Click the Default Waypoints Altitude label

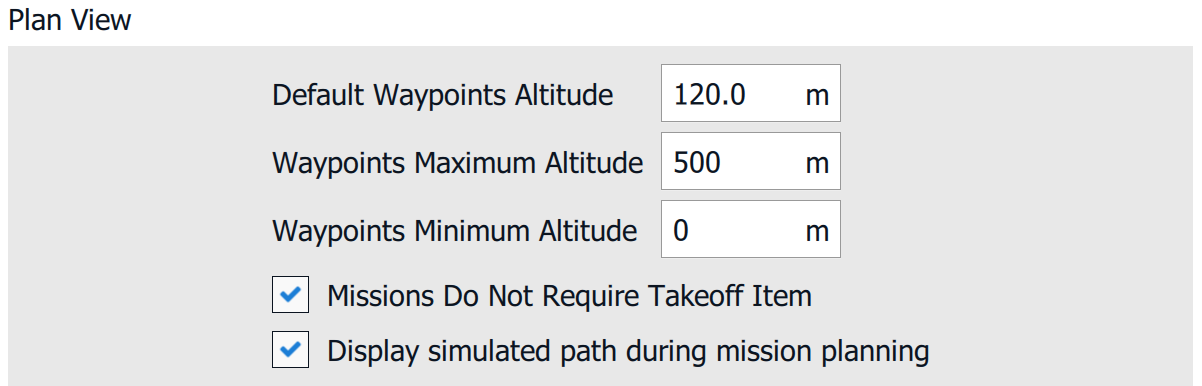[x=442, y=96]
